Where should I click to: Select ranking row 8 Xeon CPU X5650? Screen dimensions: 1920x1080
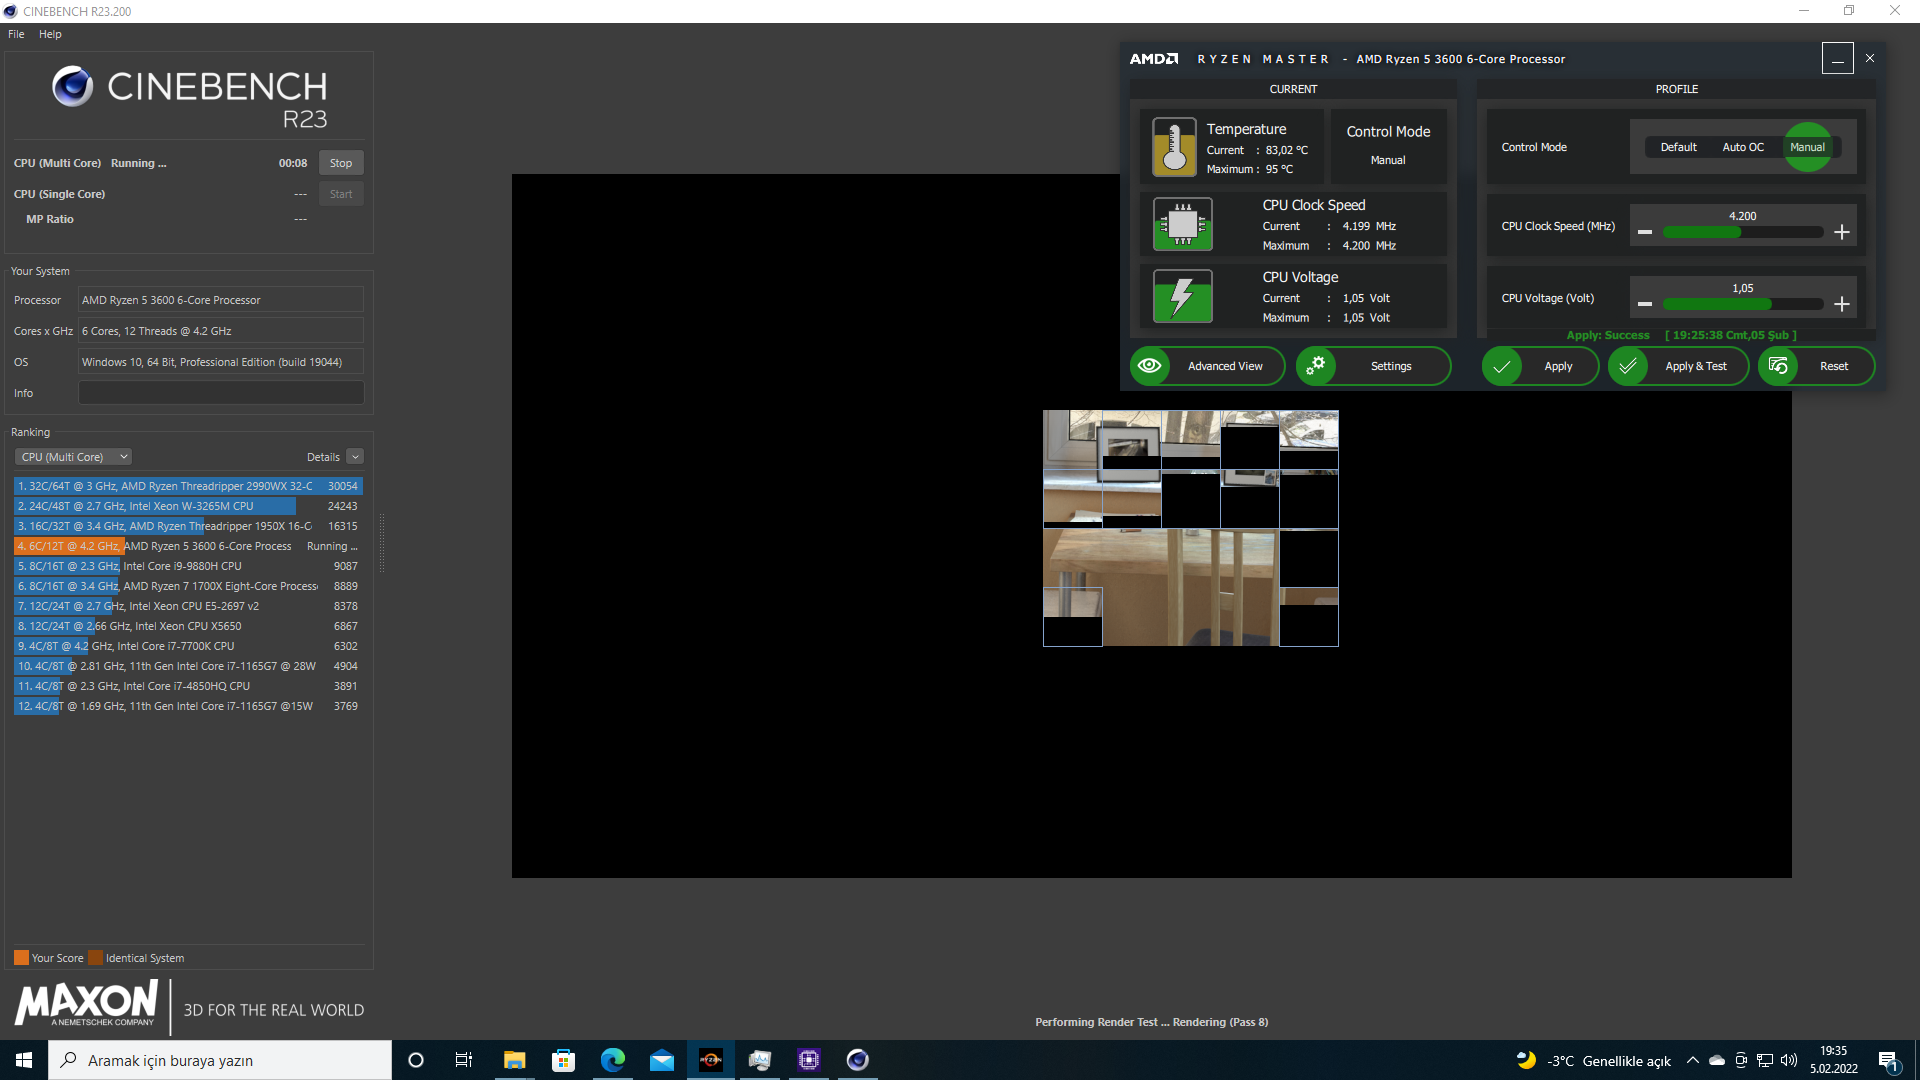point(188,626)
